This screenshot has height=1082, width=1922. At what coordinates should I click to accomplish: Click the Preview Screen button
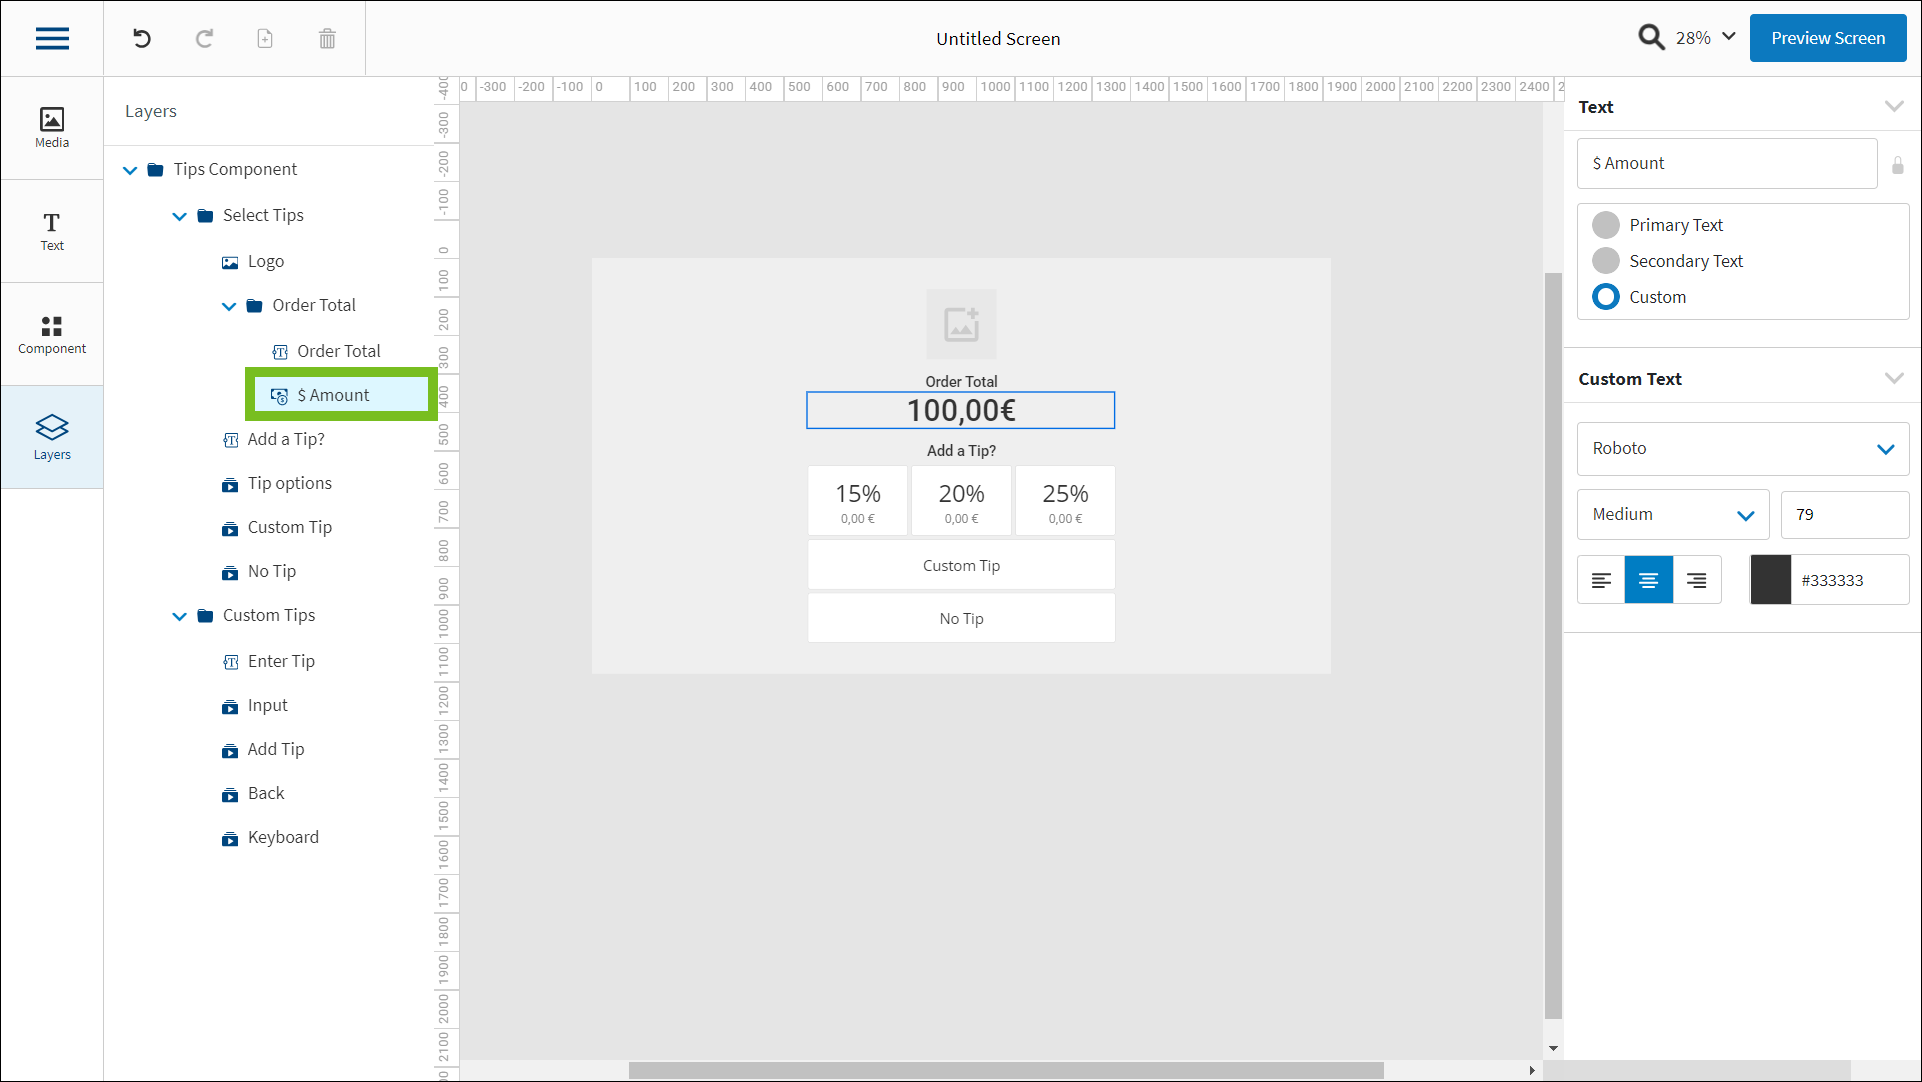(x=1827, y=38)
